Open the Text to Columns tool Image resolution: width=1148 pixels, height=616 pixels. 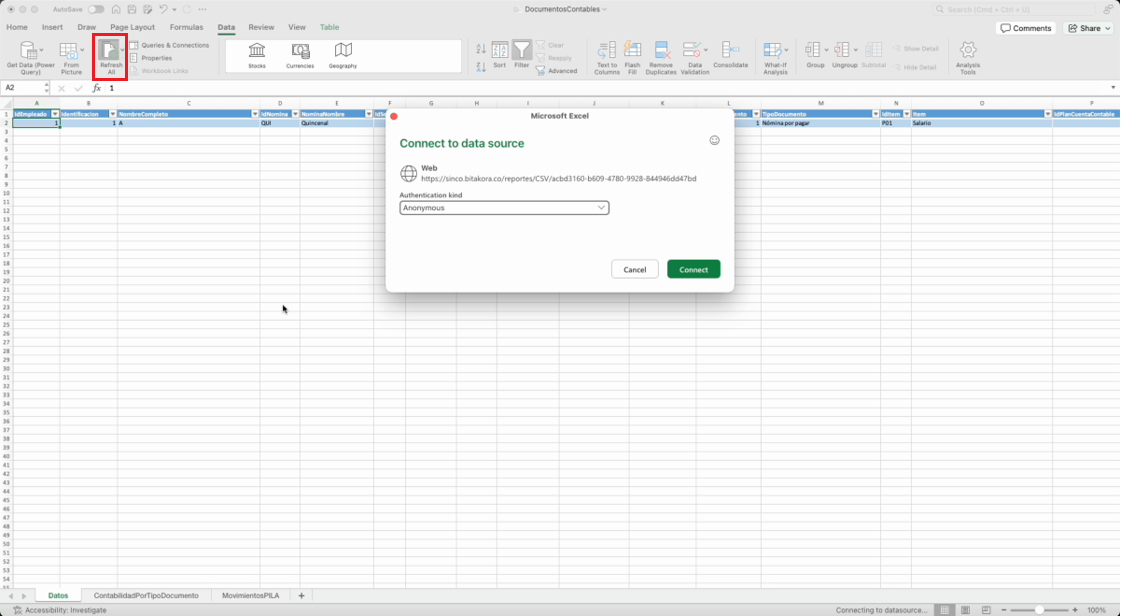point(607,50)
